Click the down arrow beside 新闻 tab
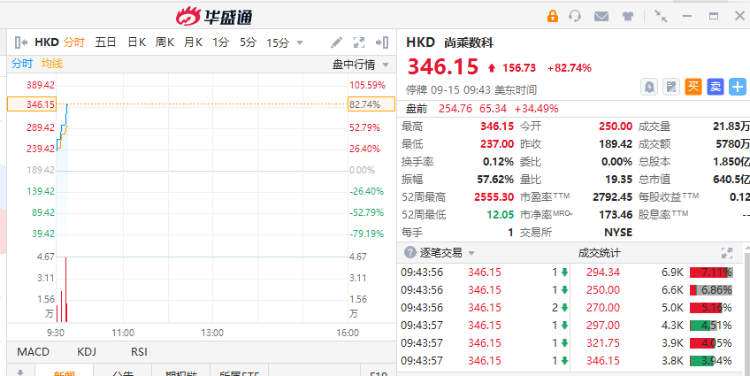Screen dimensions: 750x376 click(x=21, y=372)
